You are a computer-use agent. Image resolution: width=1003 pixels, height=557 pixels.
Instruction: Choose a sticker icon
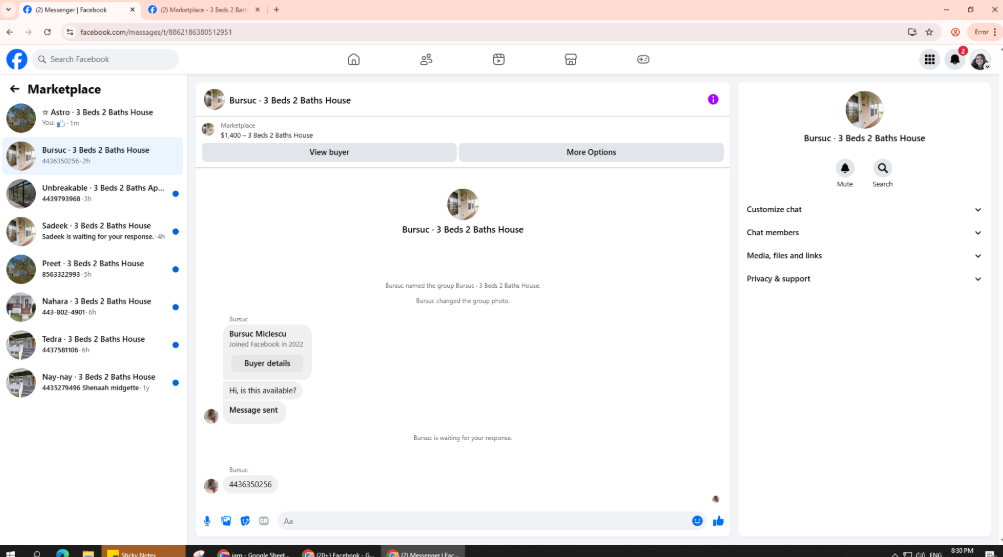click(x=245, y=521)
